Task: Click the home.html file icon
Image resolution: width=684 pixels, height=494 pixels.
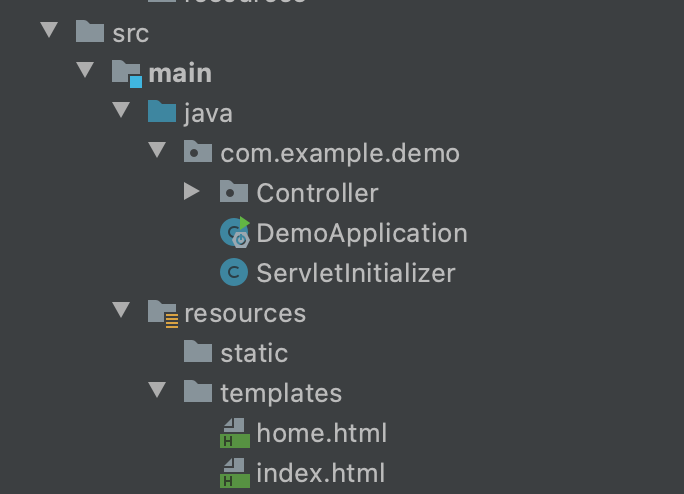Action: pyautogui.click(x=234, y=432)
